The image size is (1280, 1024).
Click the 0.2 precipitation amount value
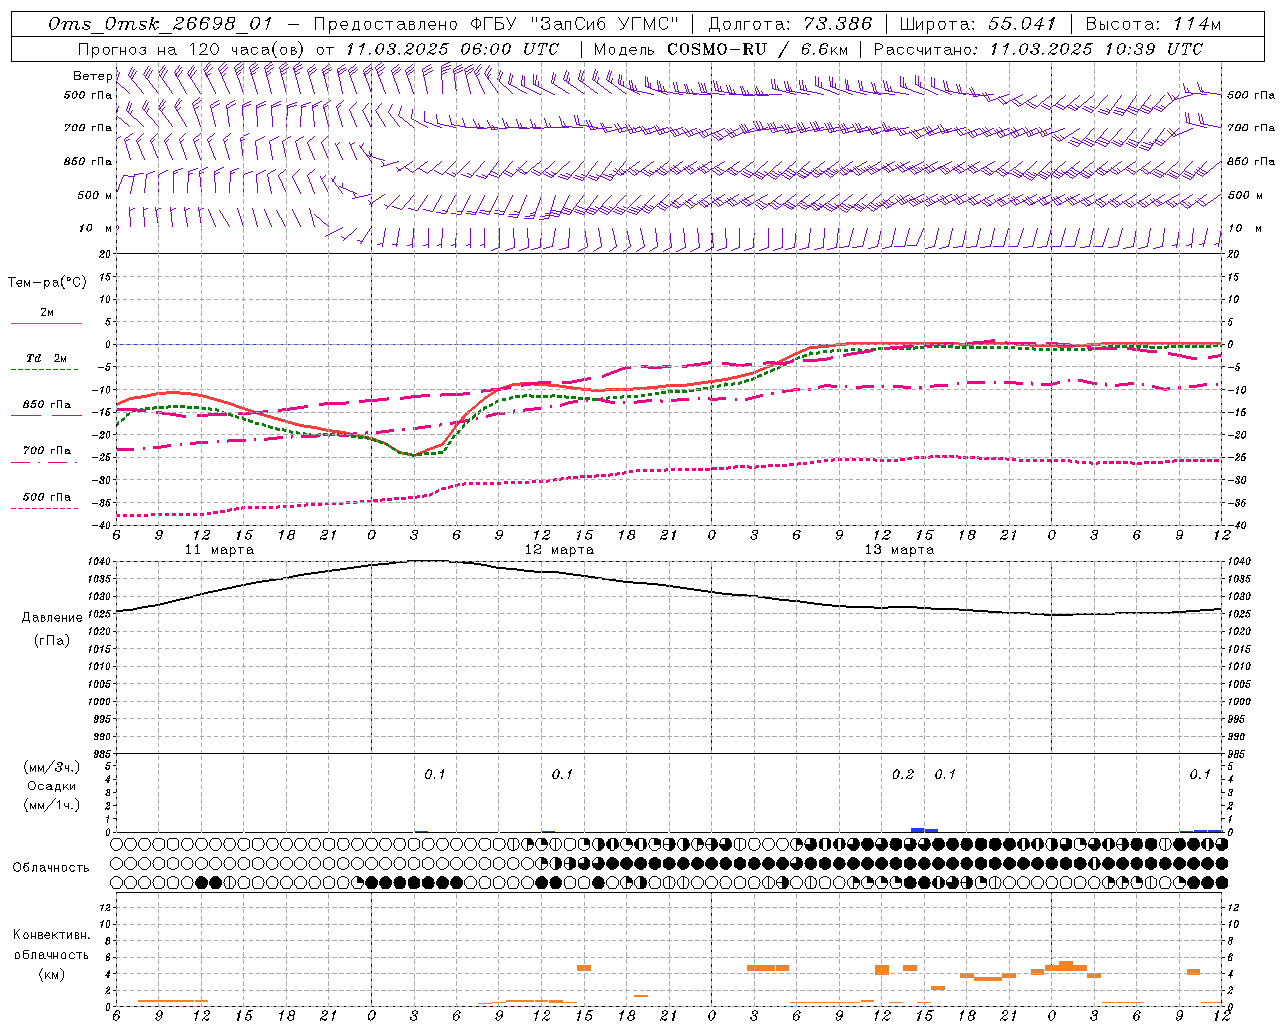(x=903, y=774)
